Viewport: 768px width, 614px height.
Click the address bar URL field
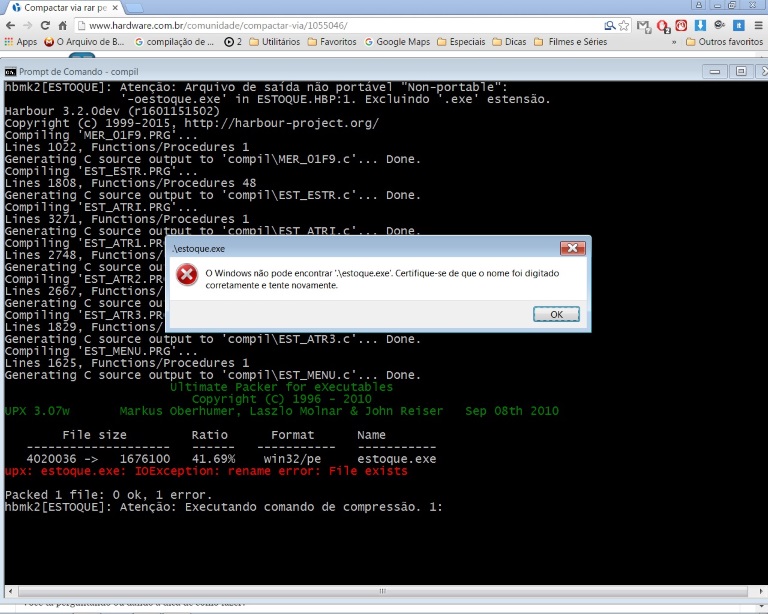tap(338, 25)
